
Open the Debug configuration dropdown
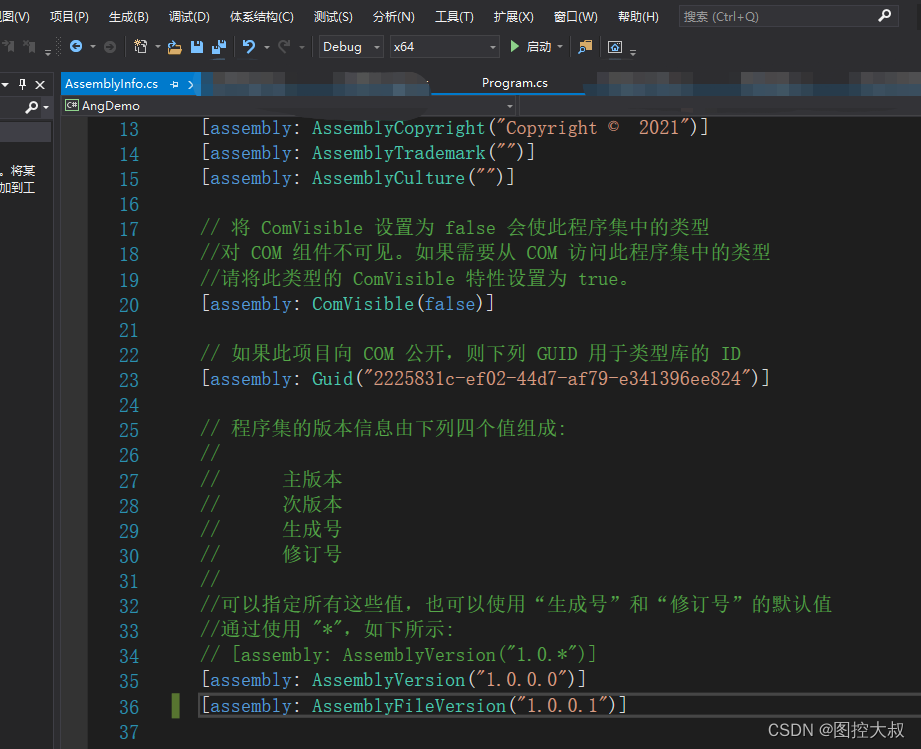[351, 47]
